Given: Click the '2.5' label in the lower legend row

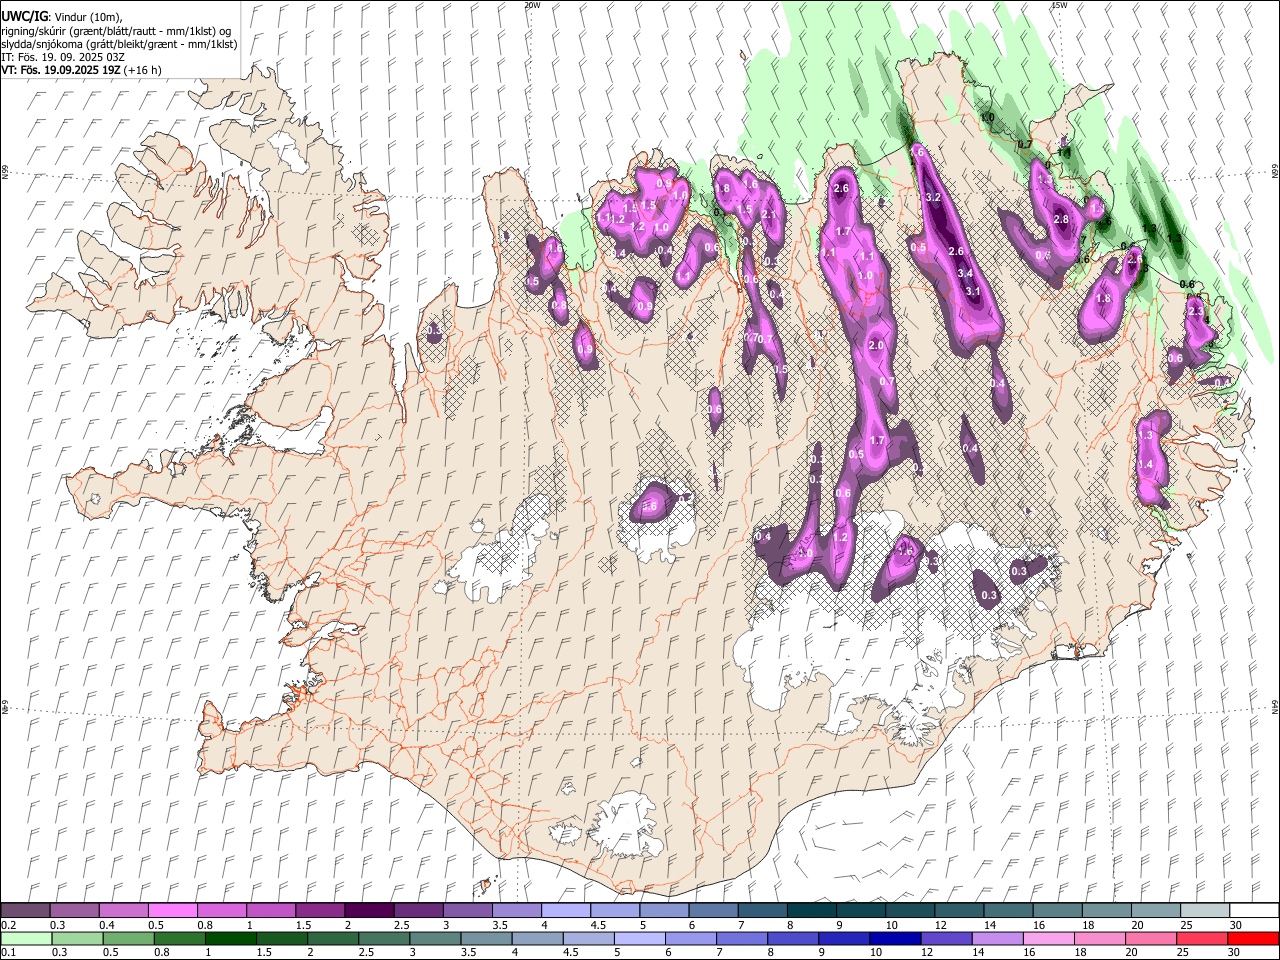Looking at the screenshot, I should 364,952.
